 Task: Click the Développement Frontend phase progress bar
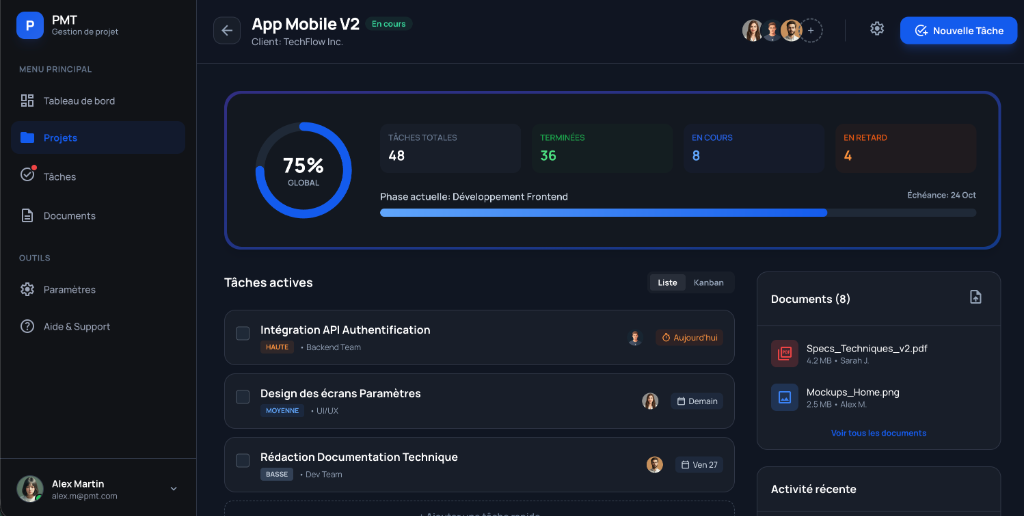(678, 213)
